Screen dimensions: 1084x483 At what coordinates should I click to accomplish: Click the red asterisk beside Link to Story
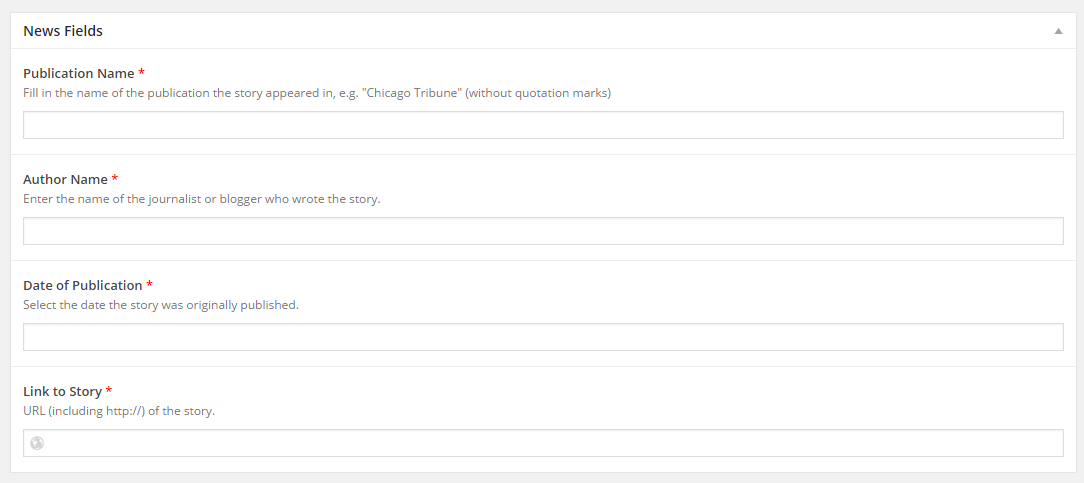(109, 391)
